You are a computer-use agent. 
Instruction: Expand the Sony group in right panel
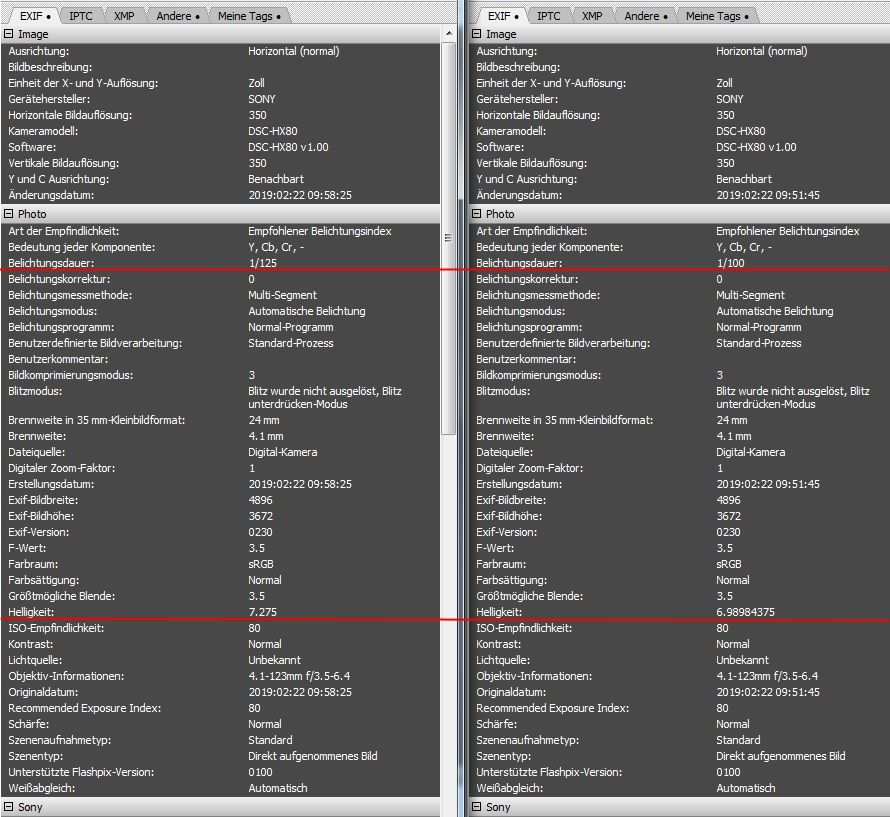[x=476, y=806]
